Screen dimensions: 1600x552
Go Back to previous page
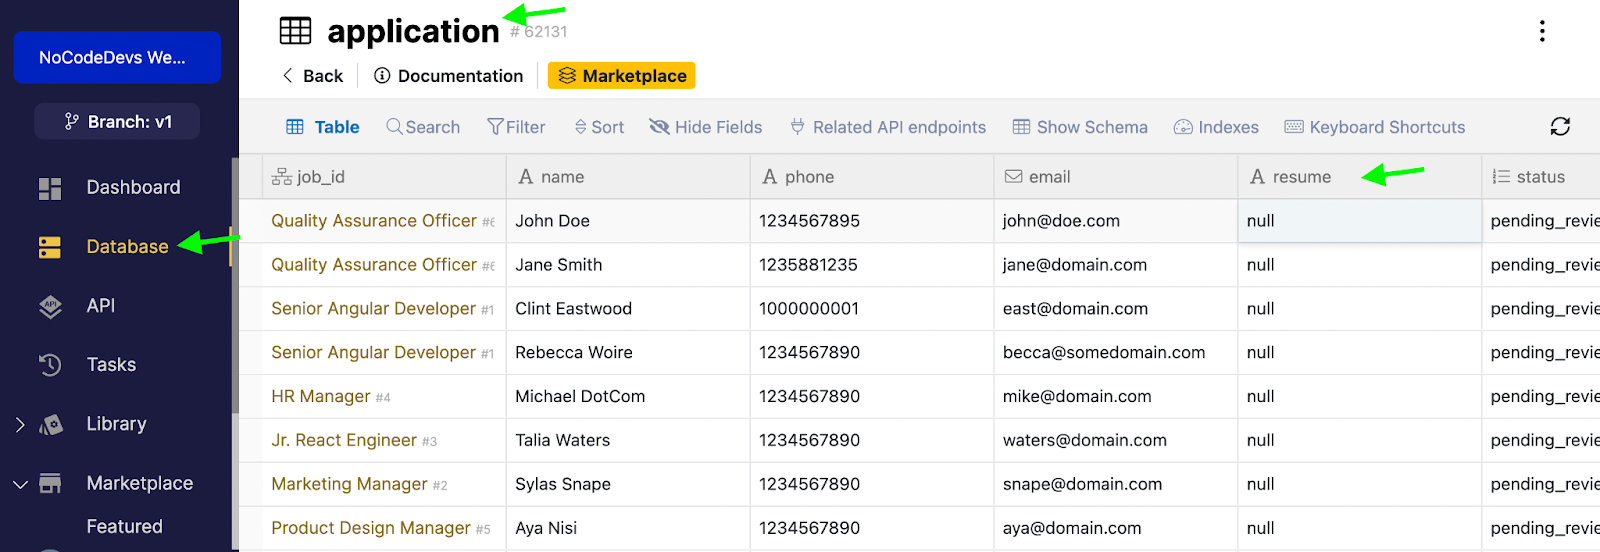pyautogui.click(x=312, y=76)
